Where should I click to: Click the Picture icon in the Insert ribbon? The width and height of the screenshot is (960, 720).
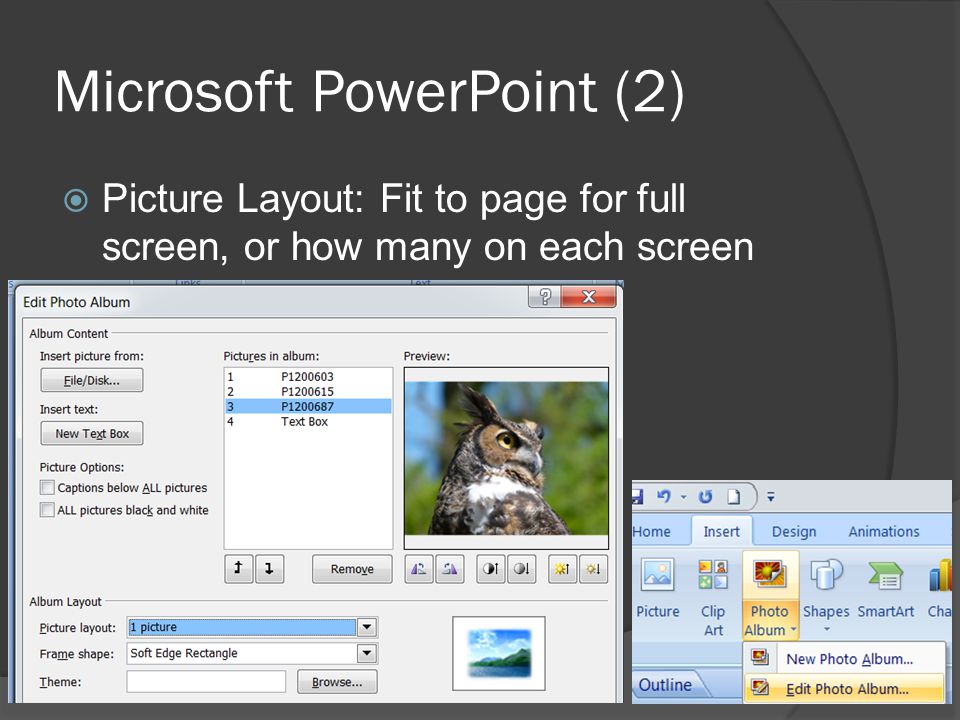[x=658, y=575]
